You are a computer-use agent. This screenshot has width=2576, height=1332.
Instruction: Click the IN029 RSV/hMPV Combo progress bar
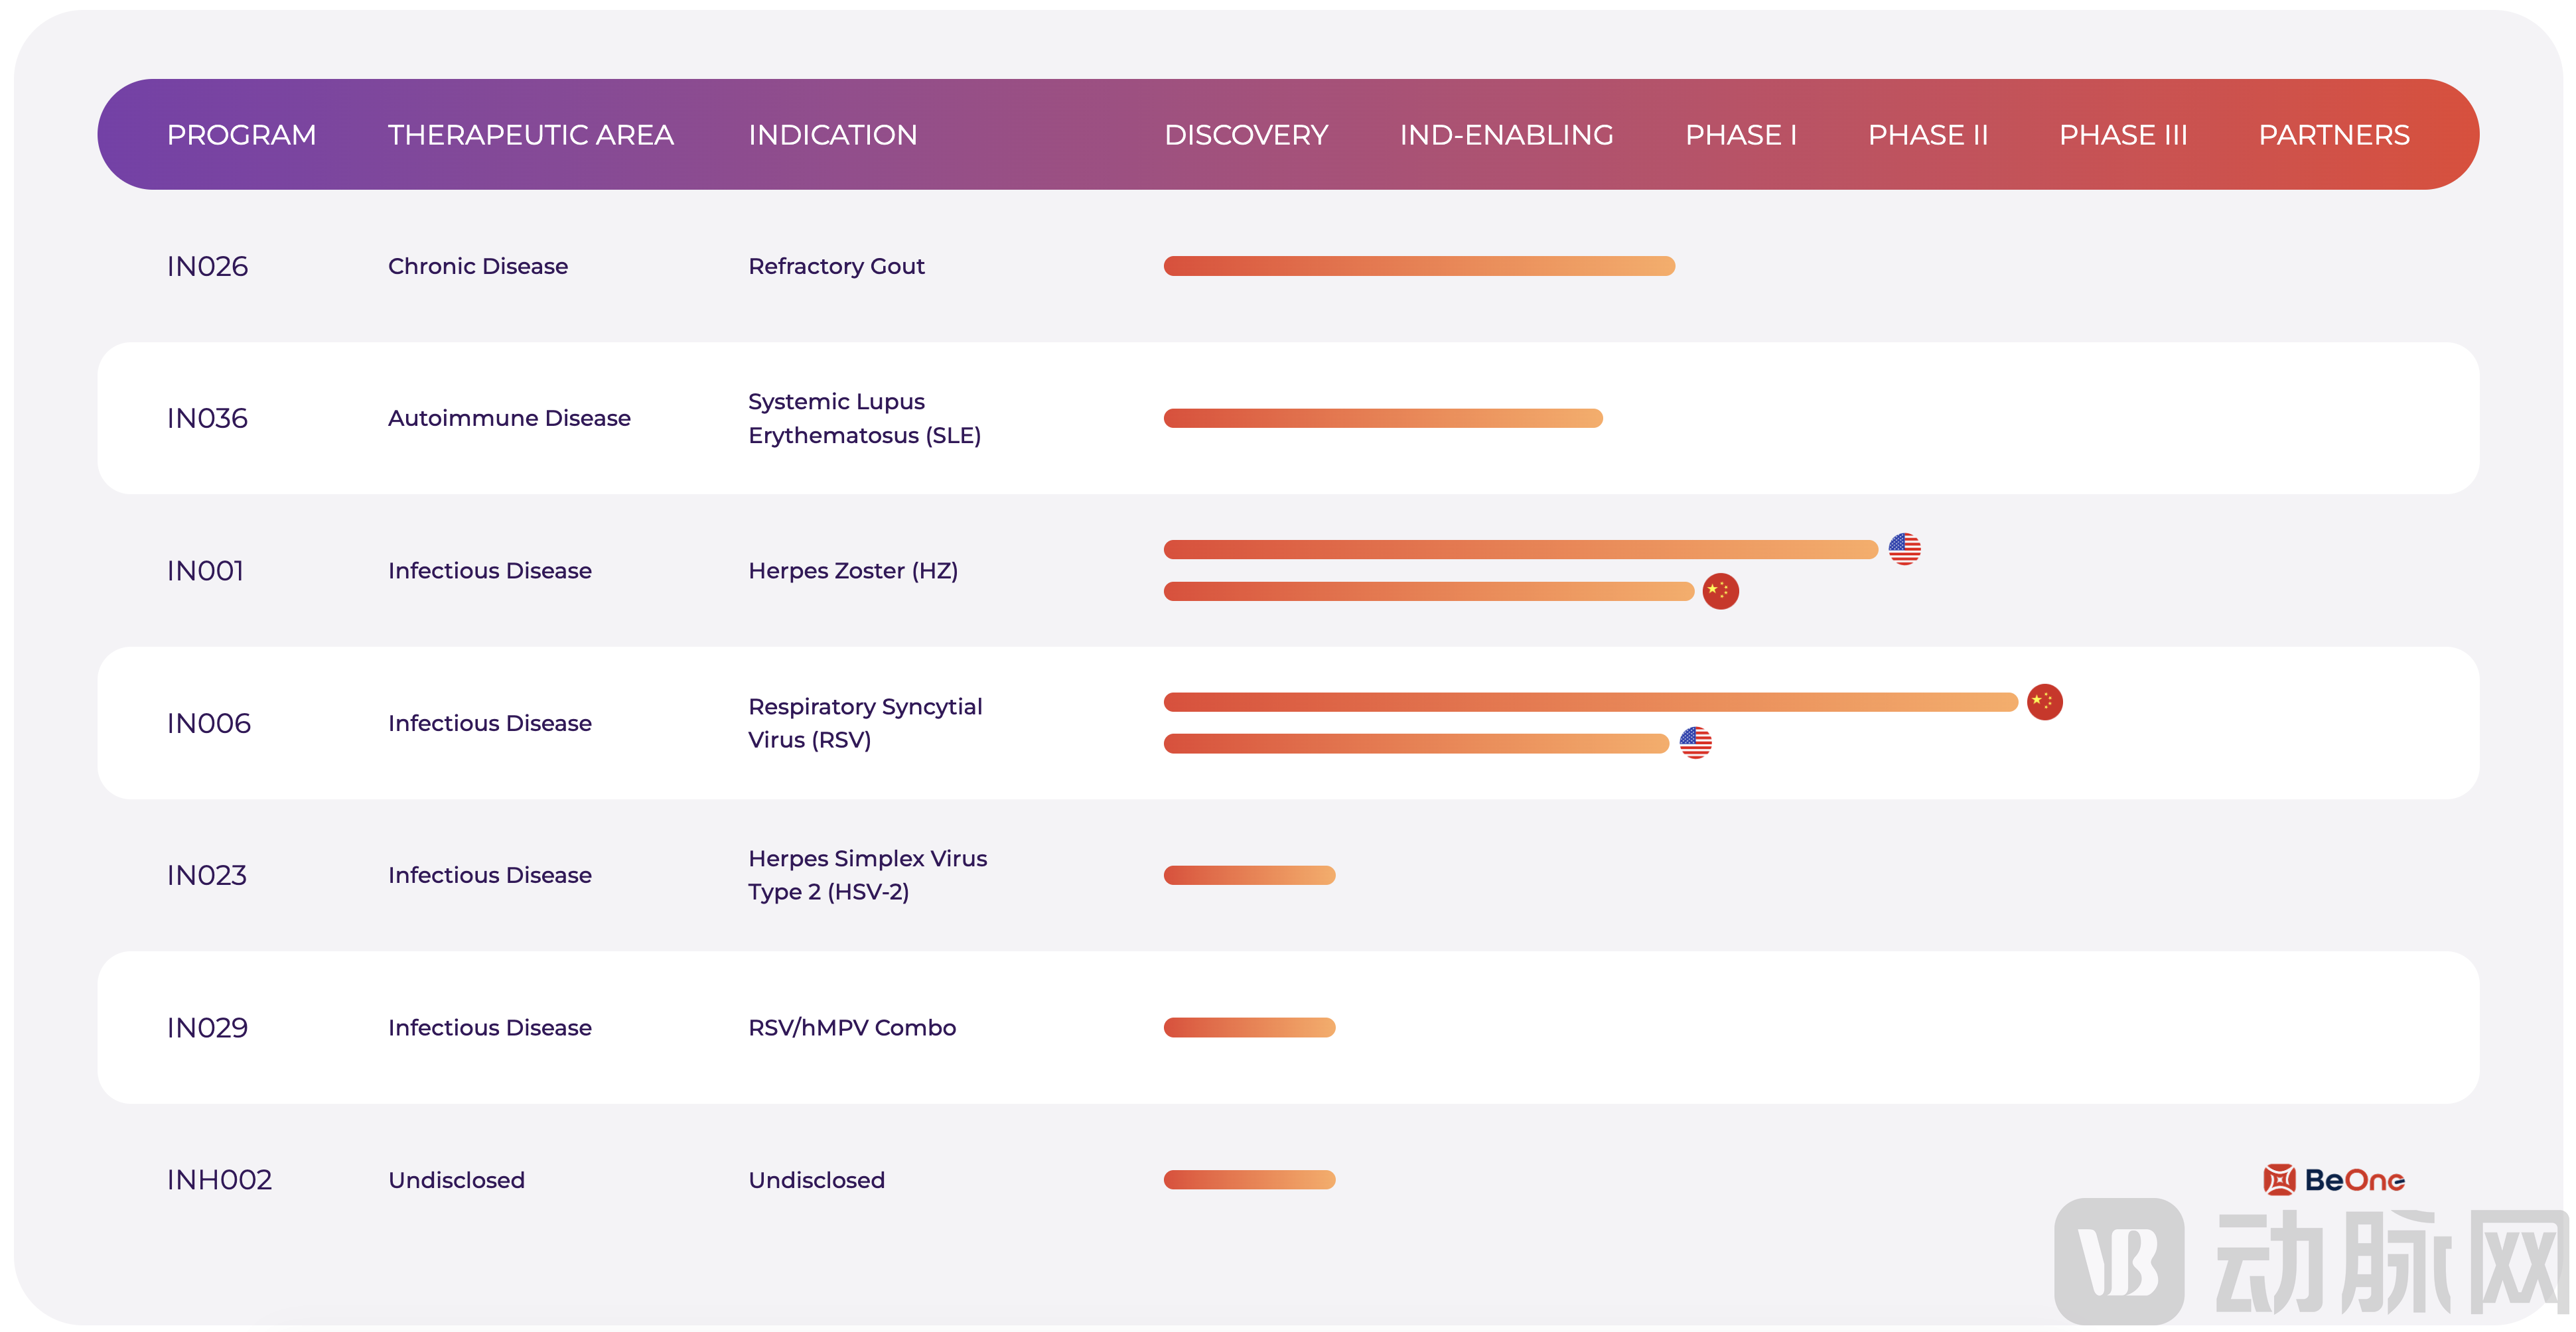tap(1249, 1027)
